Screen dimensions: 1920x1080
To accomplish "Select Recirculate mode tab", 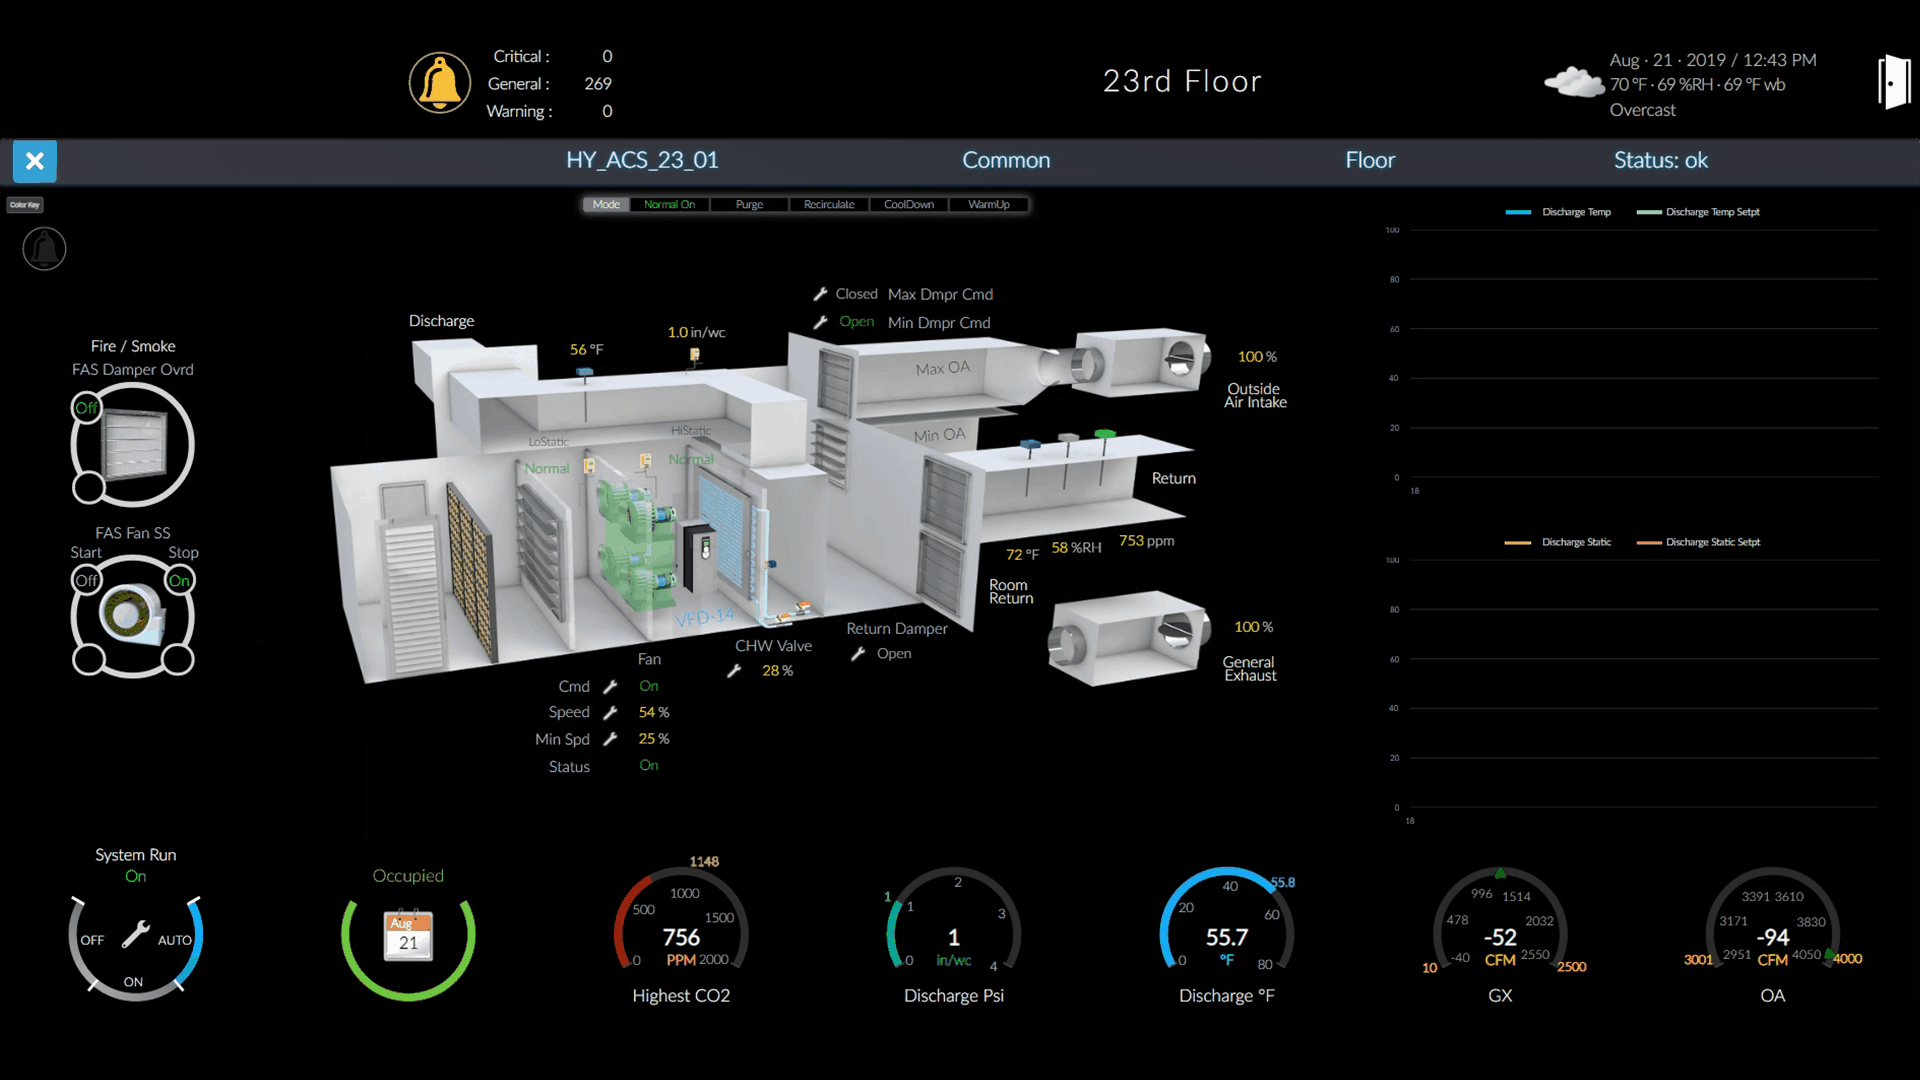I will [829, 205].
